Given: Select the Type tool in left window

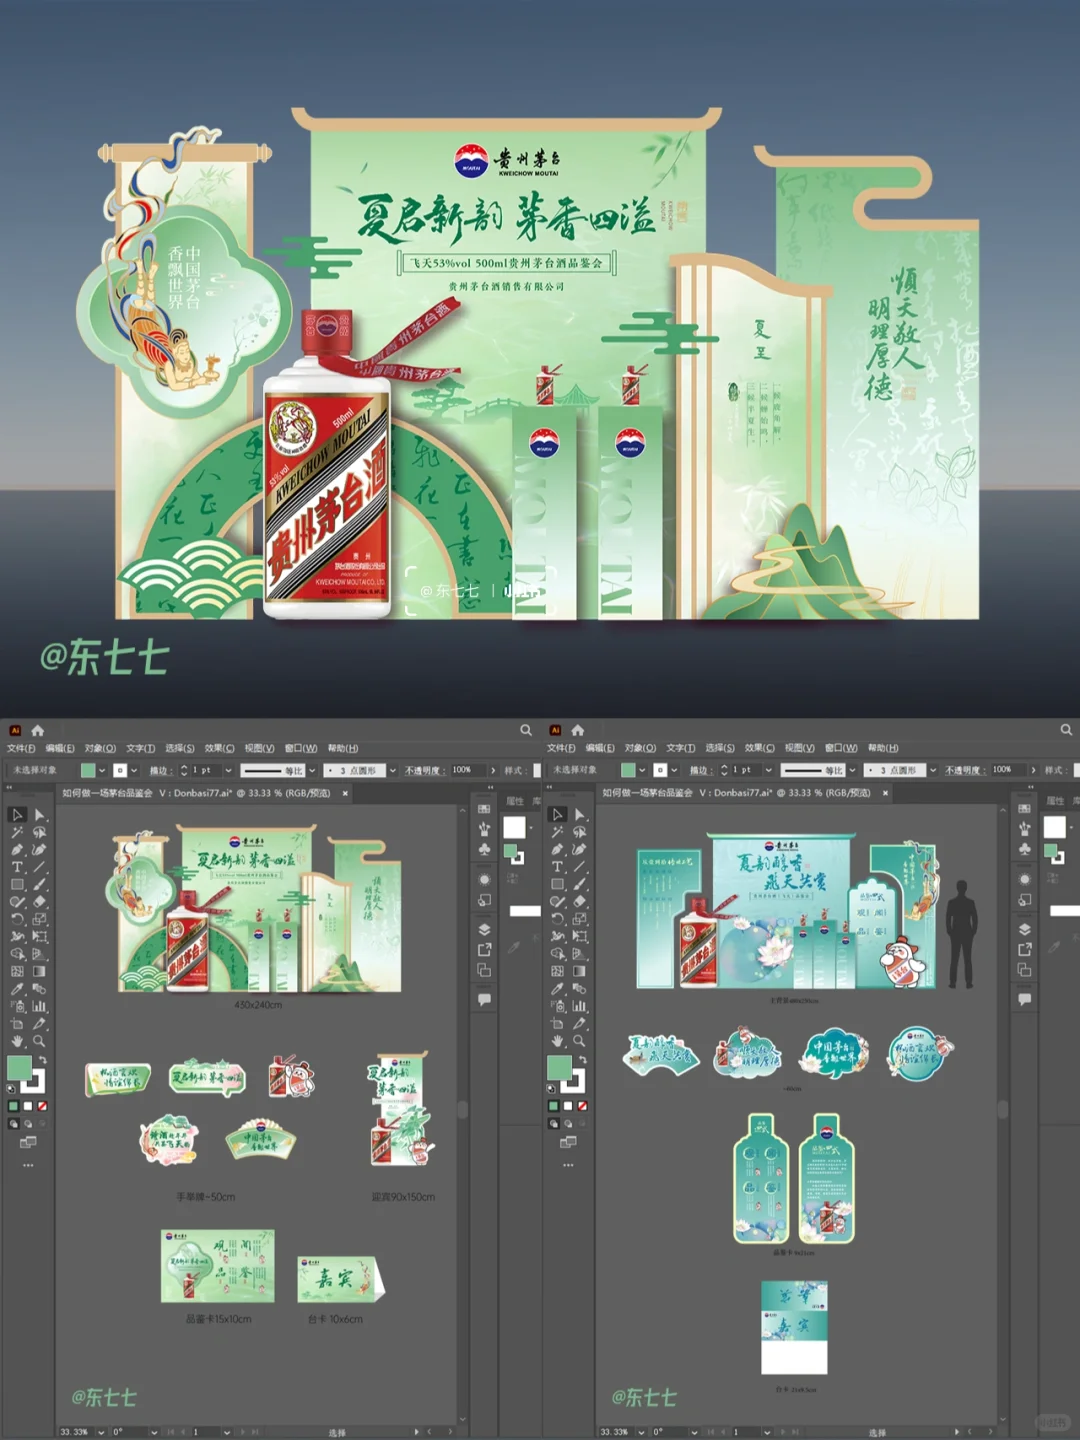Looking at the screenshot, I should click(17, 867).
